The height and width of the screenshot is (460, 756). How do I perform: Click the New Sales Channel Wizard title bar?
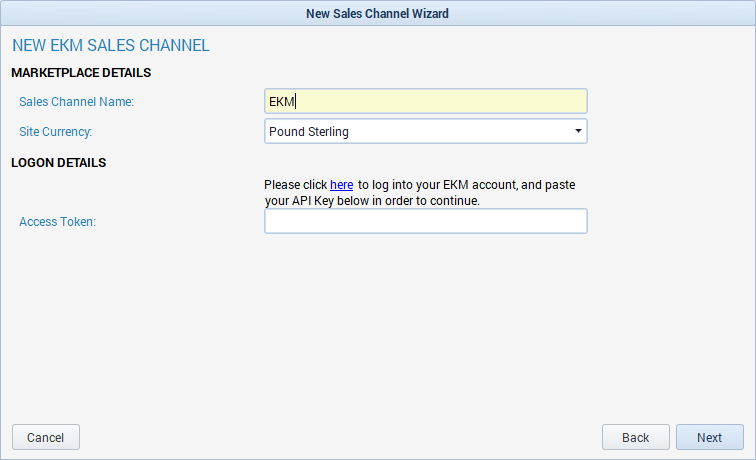click(x=378, y=13)
